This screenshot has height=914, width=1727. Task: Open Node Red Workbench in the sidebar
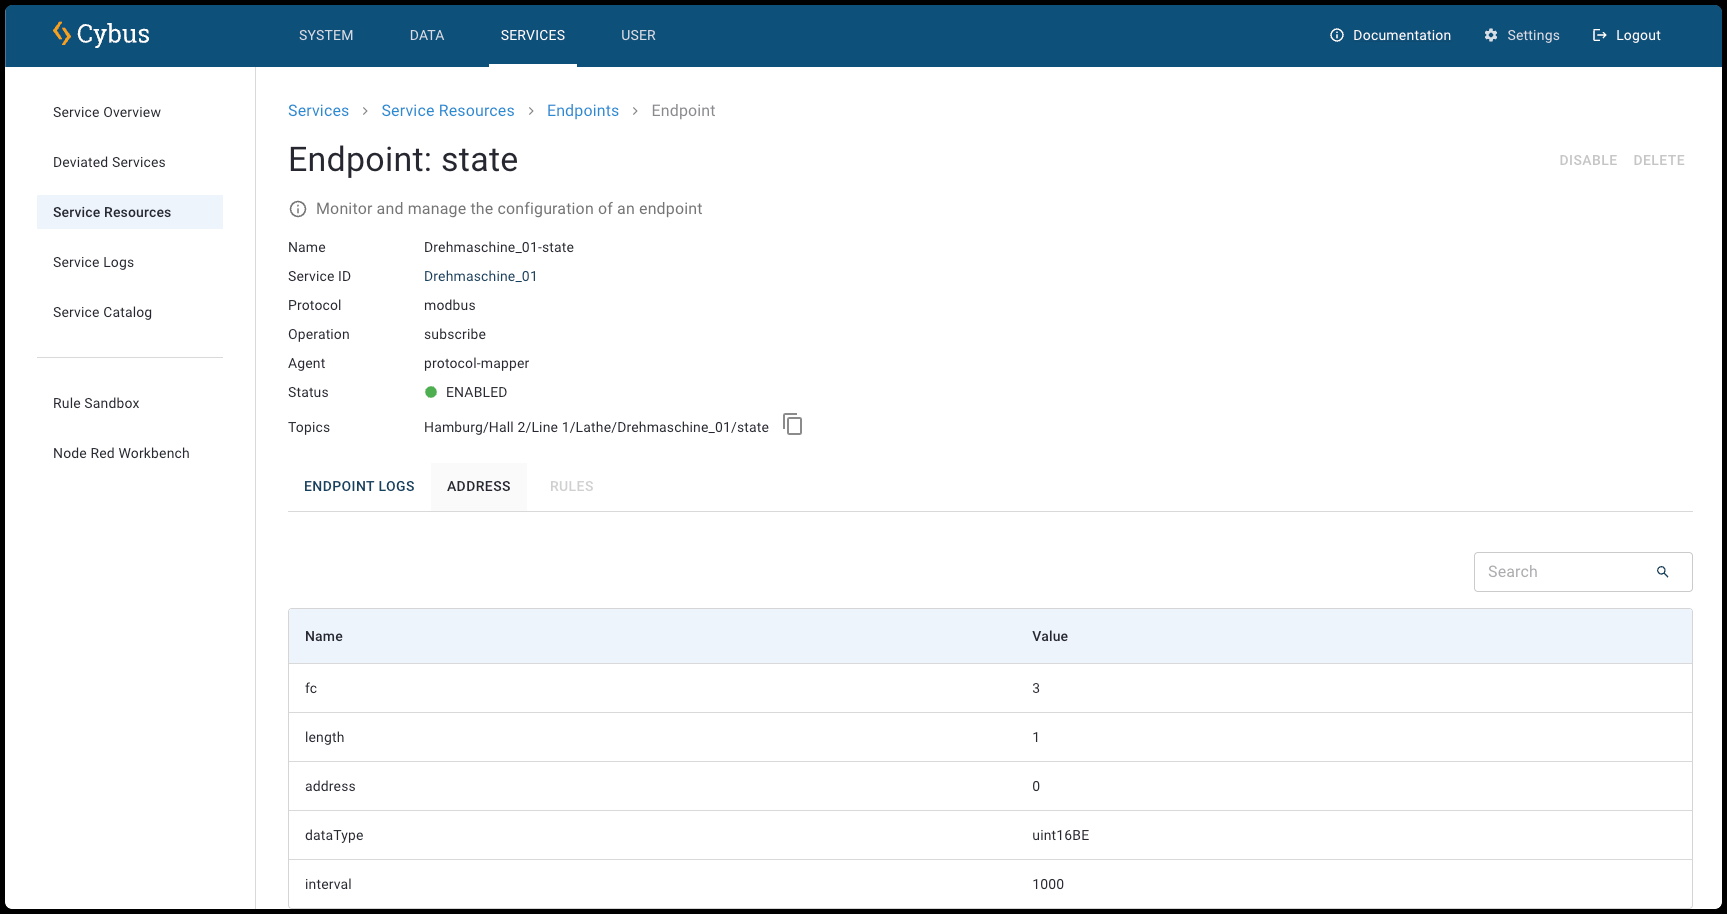click(121, 453)
